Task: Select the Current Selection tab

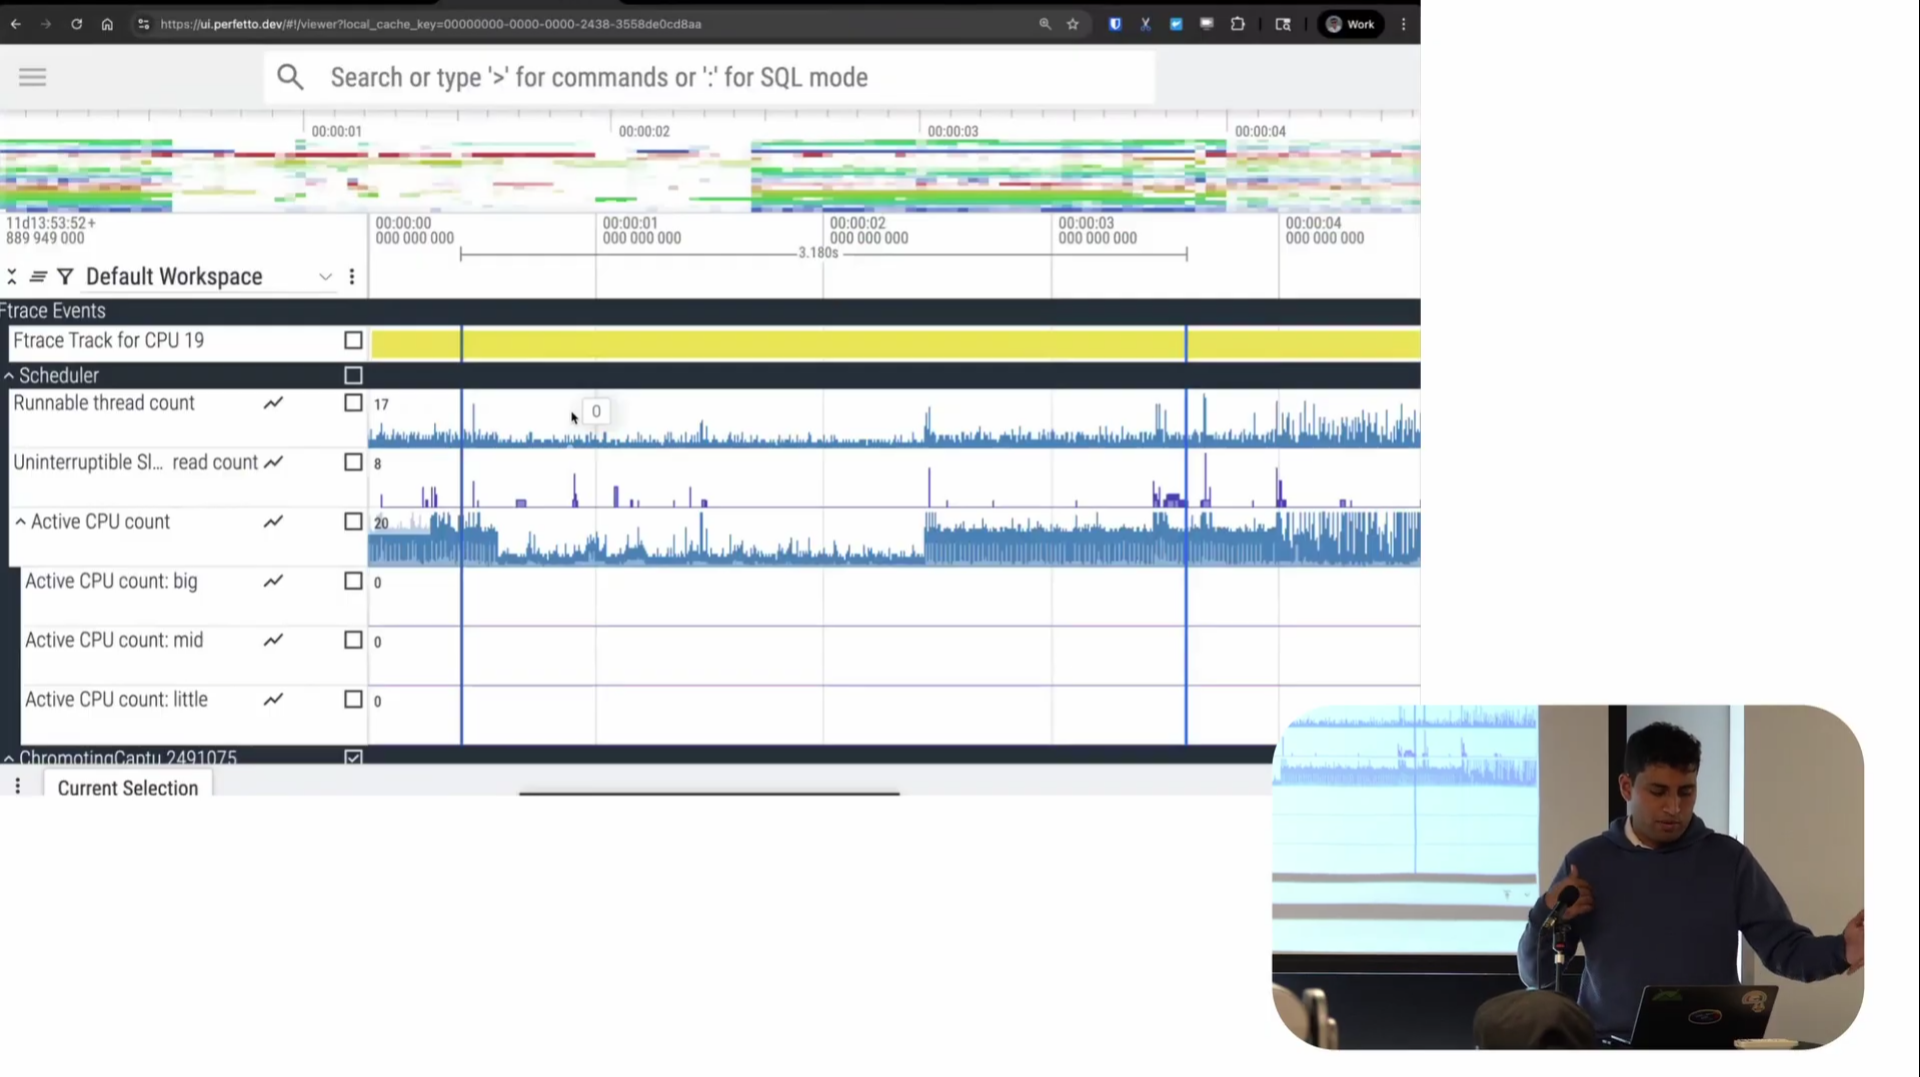Action: click(128, 788)
